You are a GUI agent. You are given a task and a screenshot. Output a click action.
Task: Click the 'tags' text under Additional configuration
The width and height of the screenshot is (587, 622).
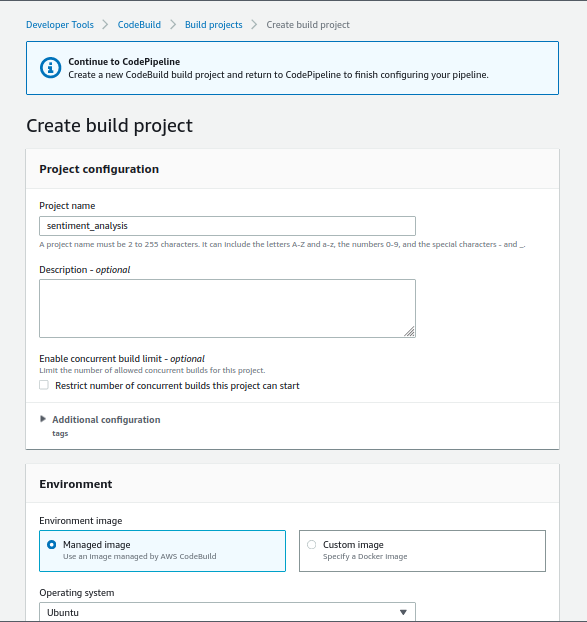click(60, 434)
